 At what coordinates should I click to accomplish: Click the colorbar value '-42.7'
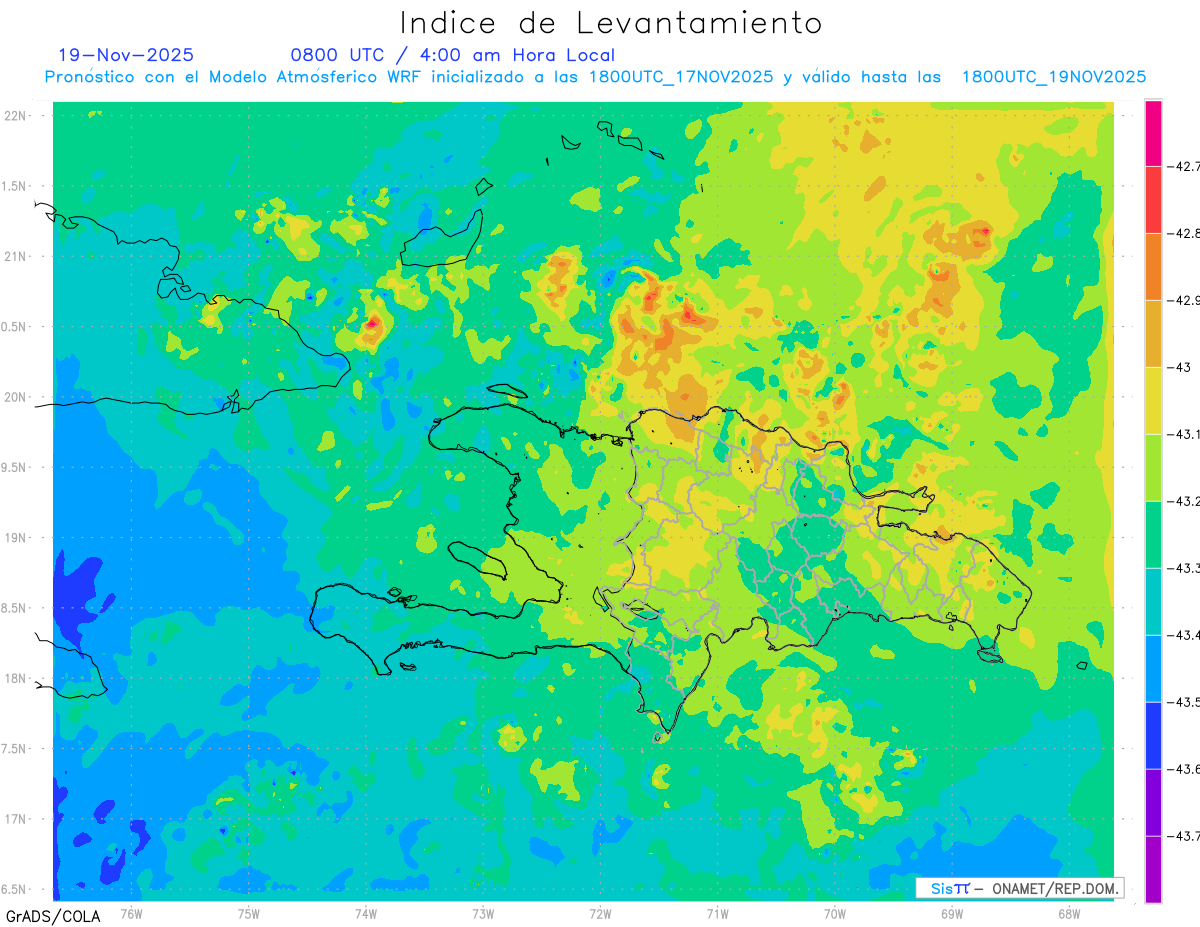pyautogui.click(x=1184, y=166)
